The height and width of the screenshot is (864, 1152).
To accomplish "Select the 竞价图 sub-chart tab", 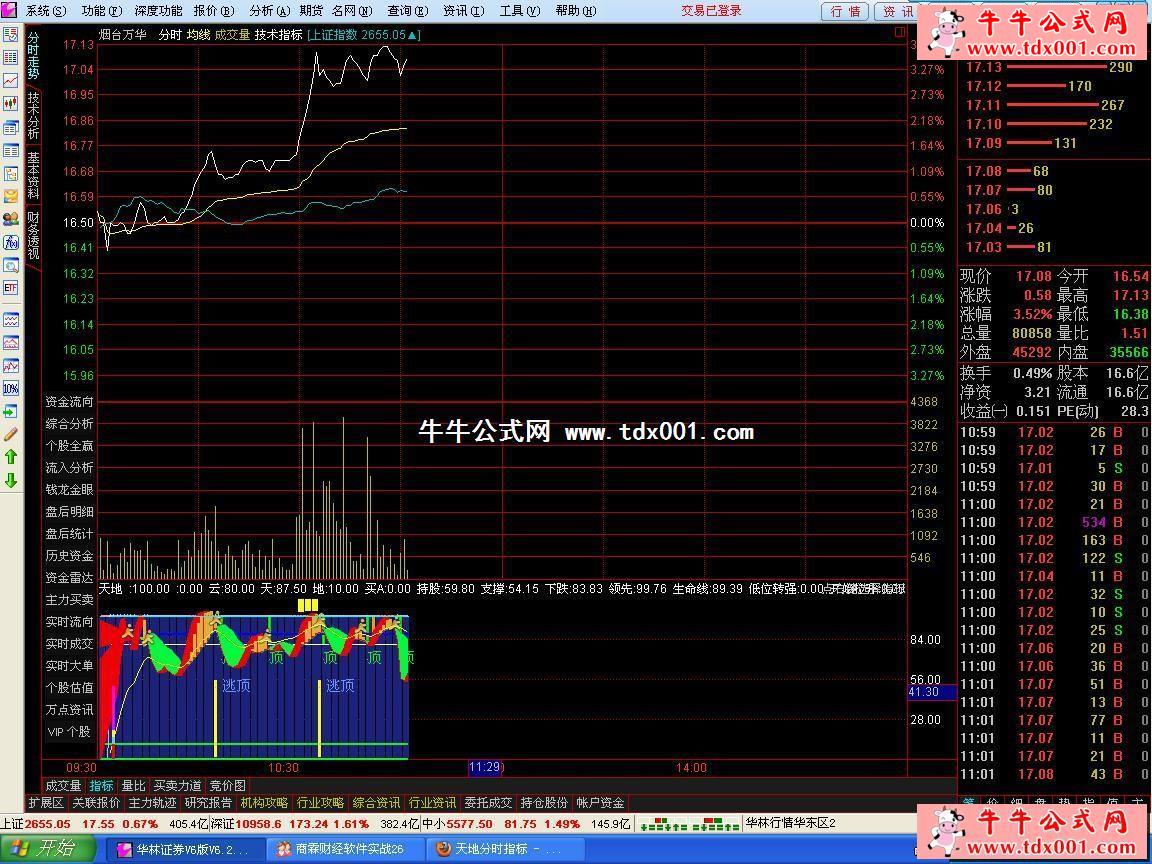I will tap(228, 786).
